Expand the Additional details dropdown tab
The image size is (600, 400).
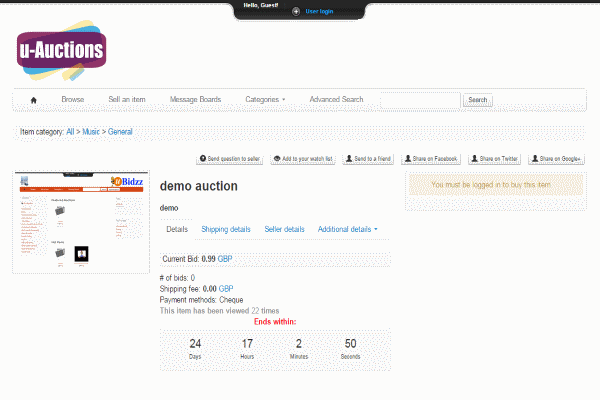[347, 229]
